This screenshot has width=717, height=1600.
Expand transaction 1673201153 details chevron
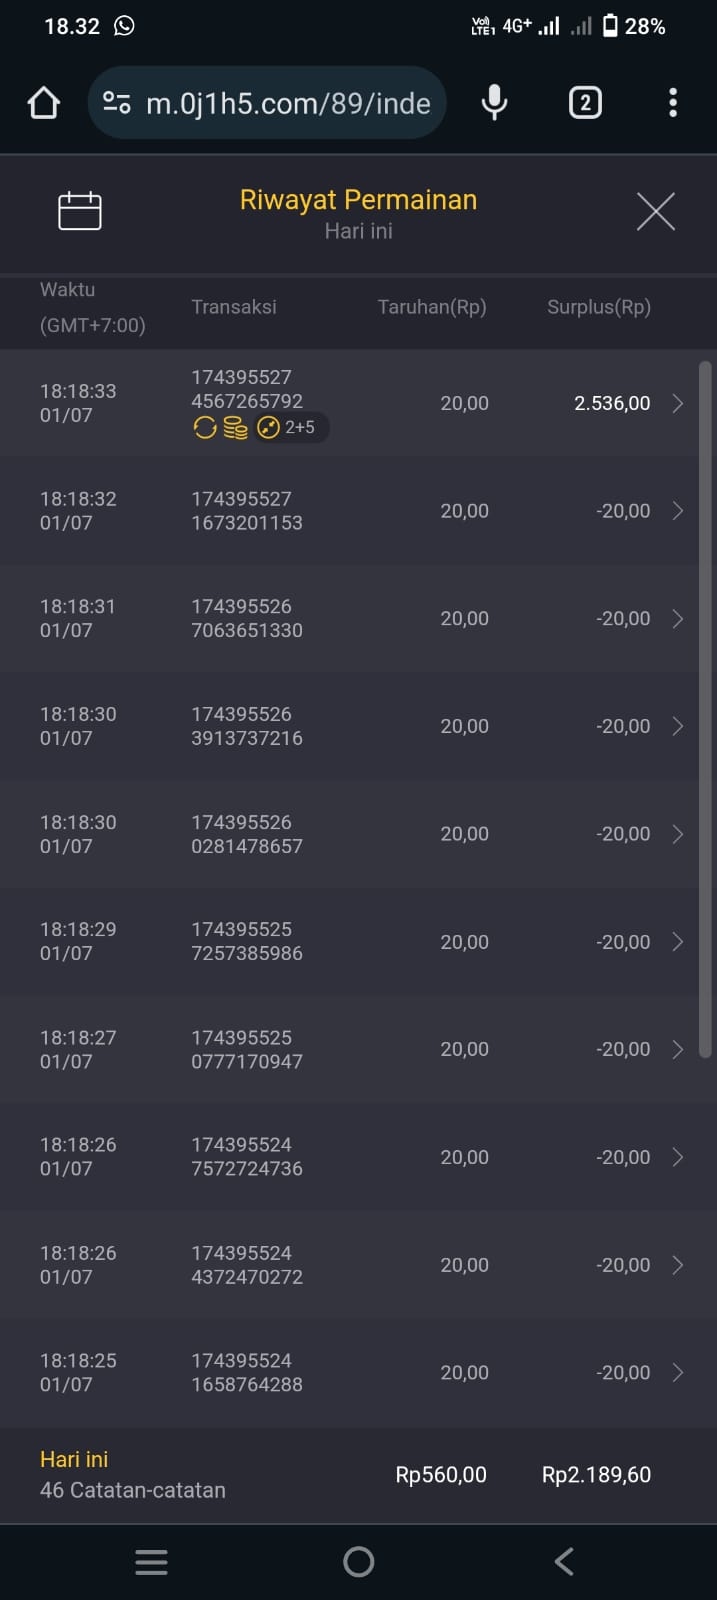click(x=677, y=511)
